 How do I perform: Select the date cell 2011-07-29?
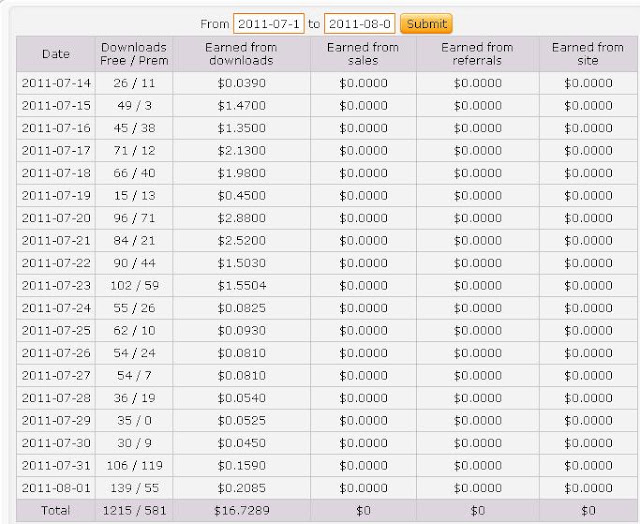(56, 420)
